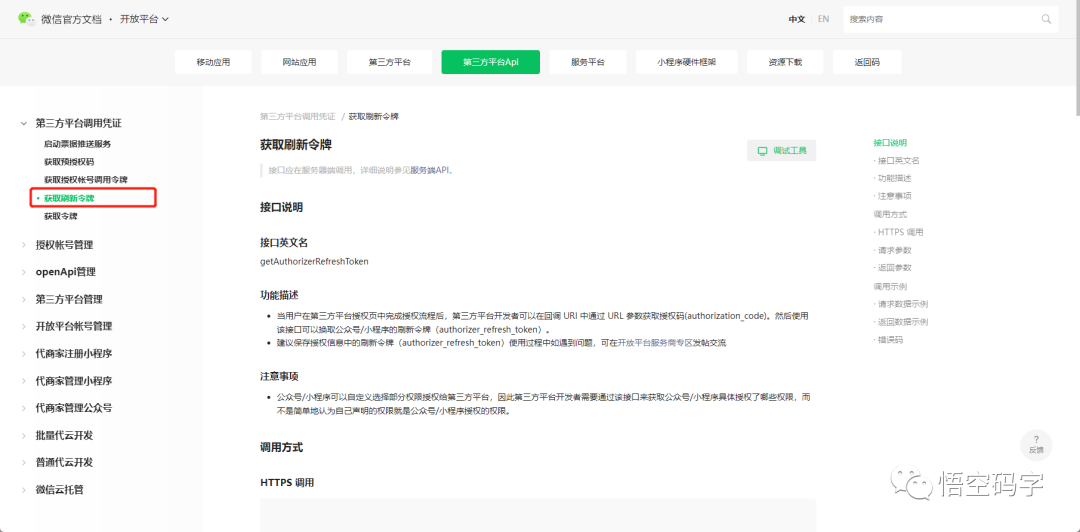Switch to the 网站应用 tab

point(300,62)
